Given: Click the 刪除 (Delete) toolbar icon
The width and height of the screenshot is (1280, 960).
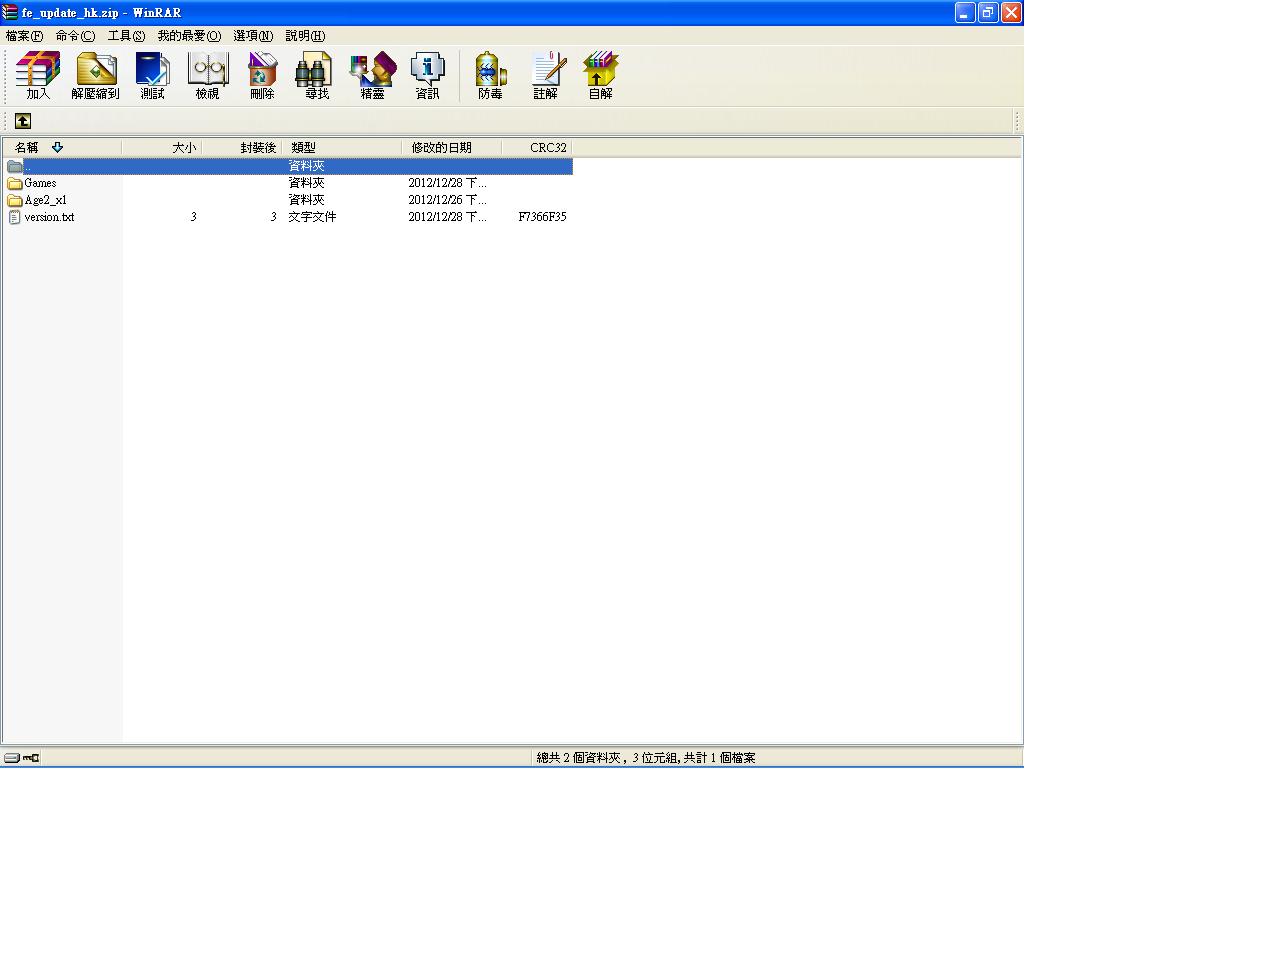Looking at the screenshot, I should 262,75.
